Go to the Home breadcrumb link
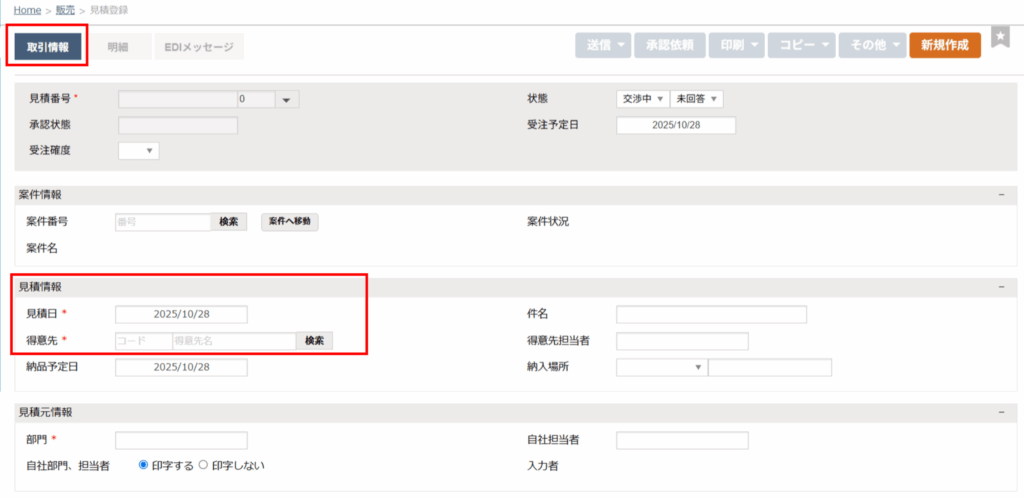This screenshot has width=1024, height=498. pos(27,10)
